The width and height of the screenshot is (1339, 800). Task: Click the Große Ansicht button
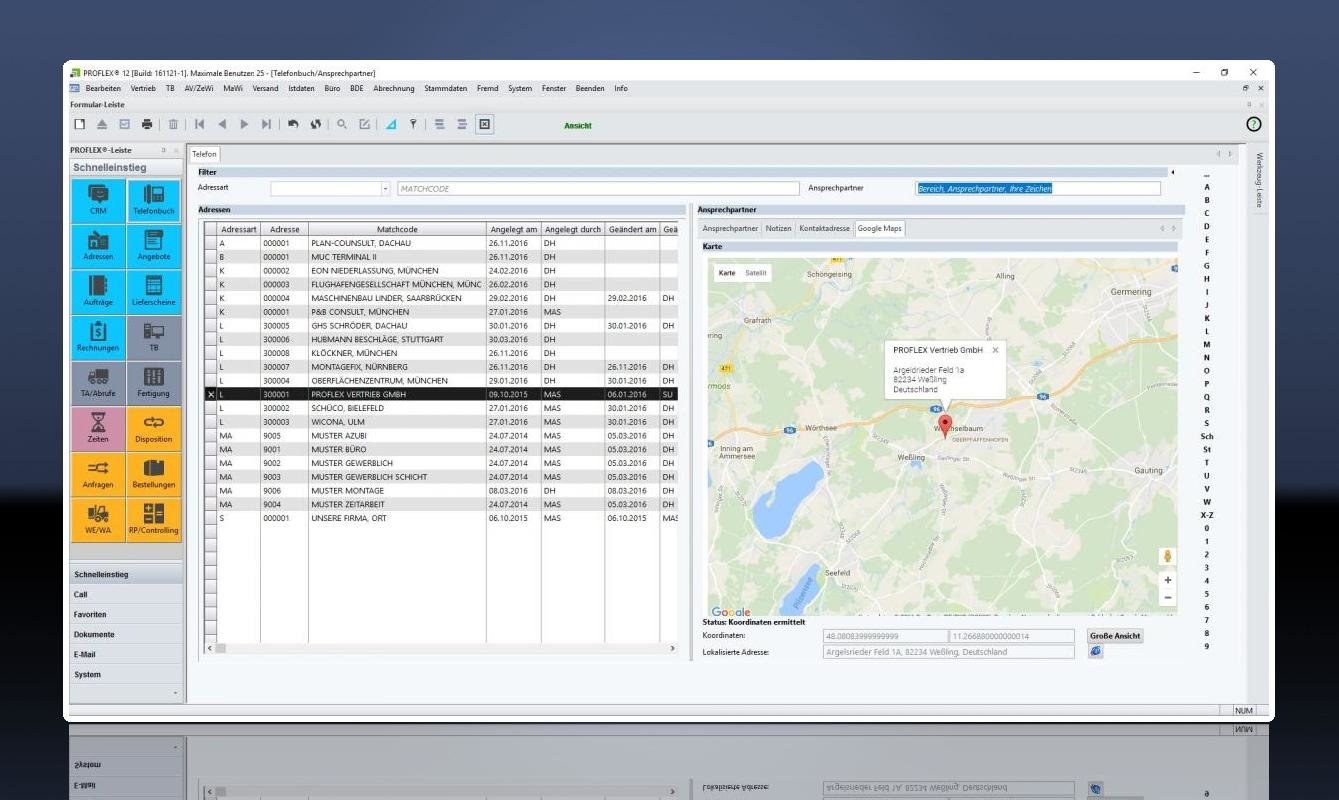(x=1115, y=636)
